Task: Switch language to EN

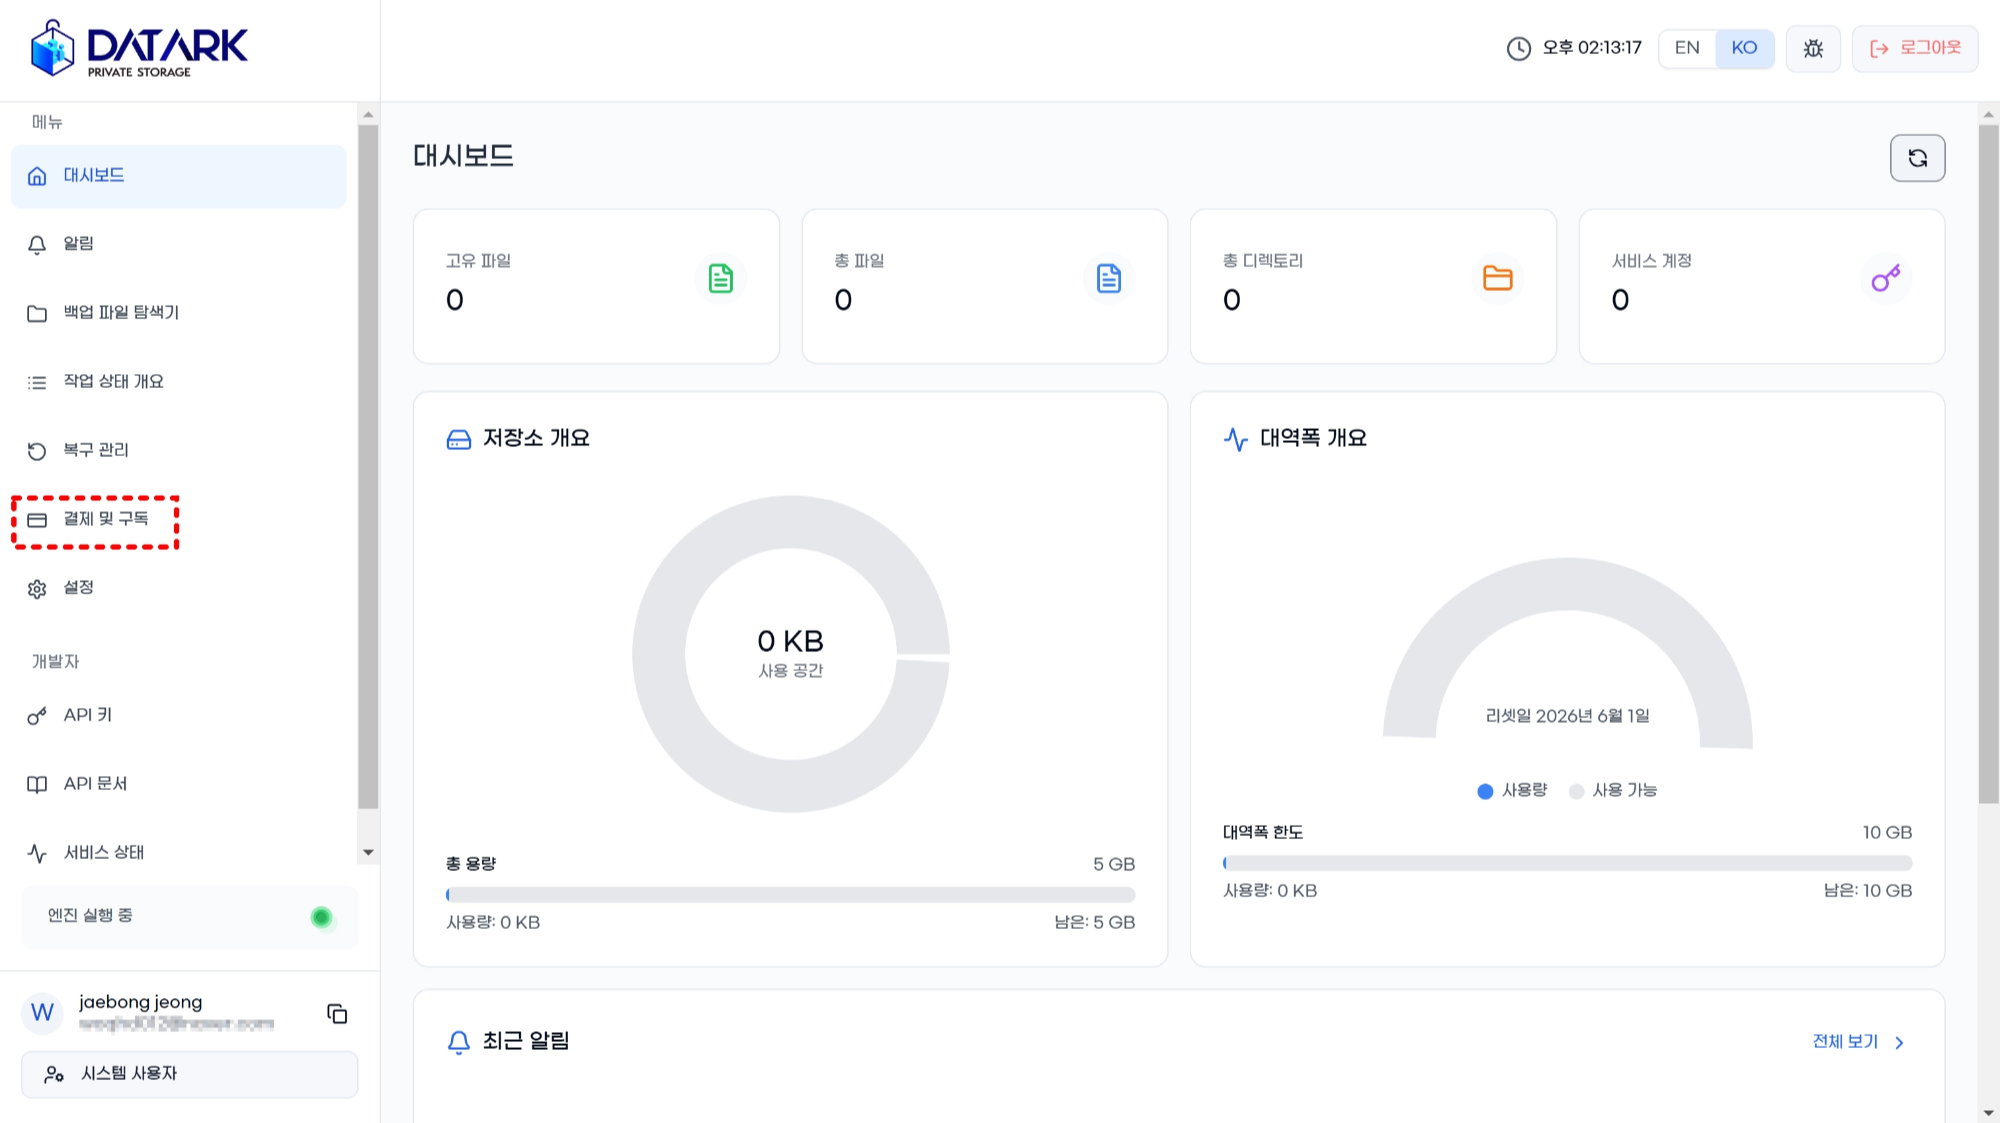Action: [x=1687, y=48]
